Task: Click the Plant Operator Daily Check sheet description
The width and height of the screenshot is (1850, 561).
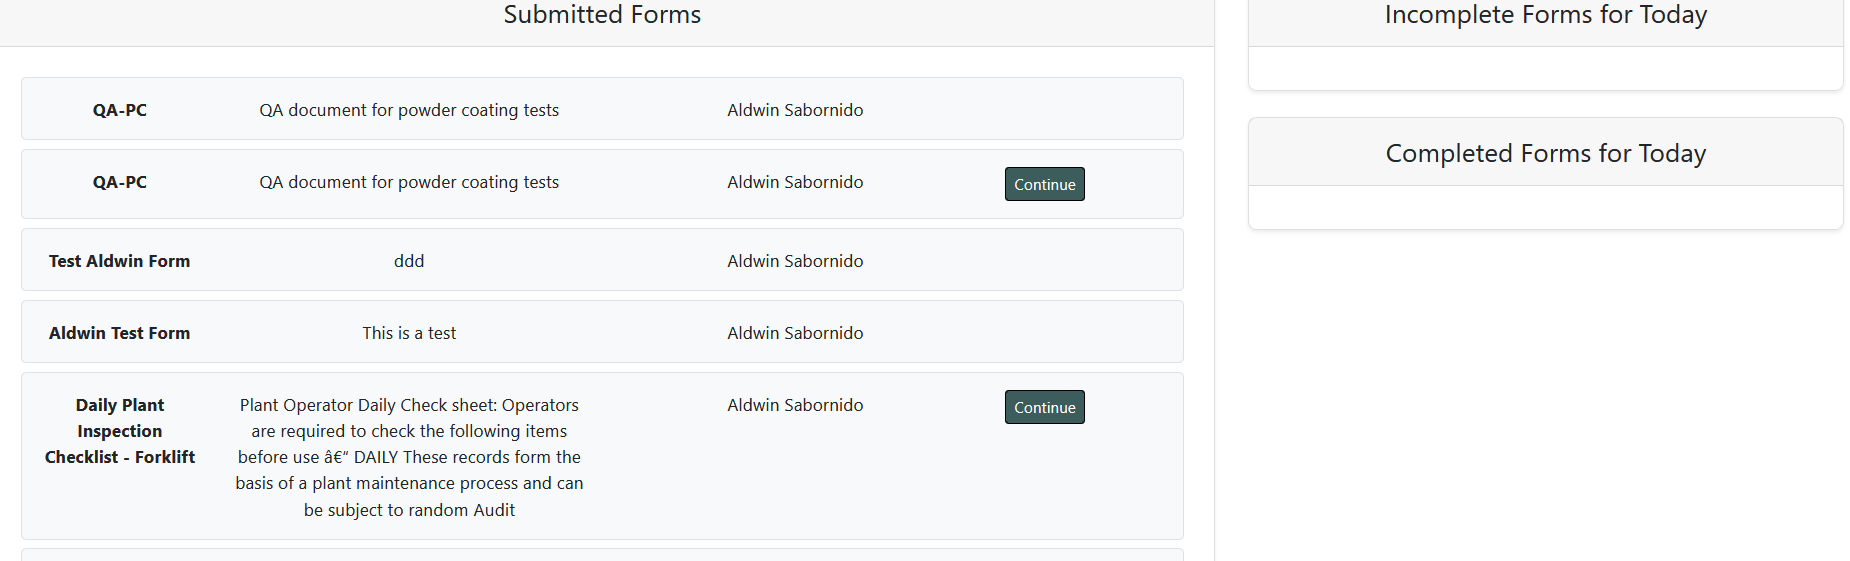Action: point(409,457)
